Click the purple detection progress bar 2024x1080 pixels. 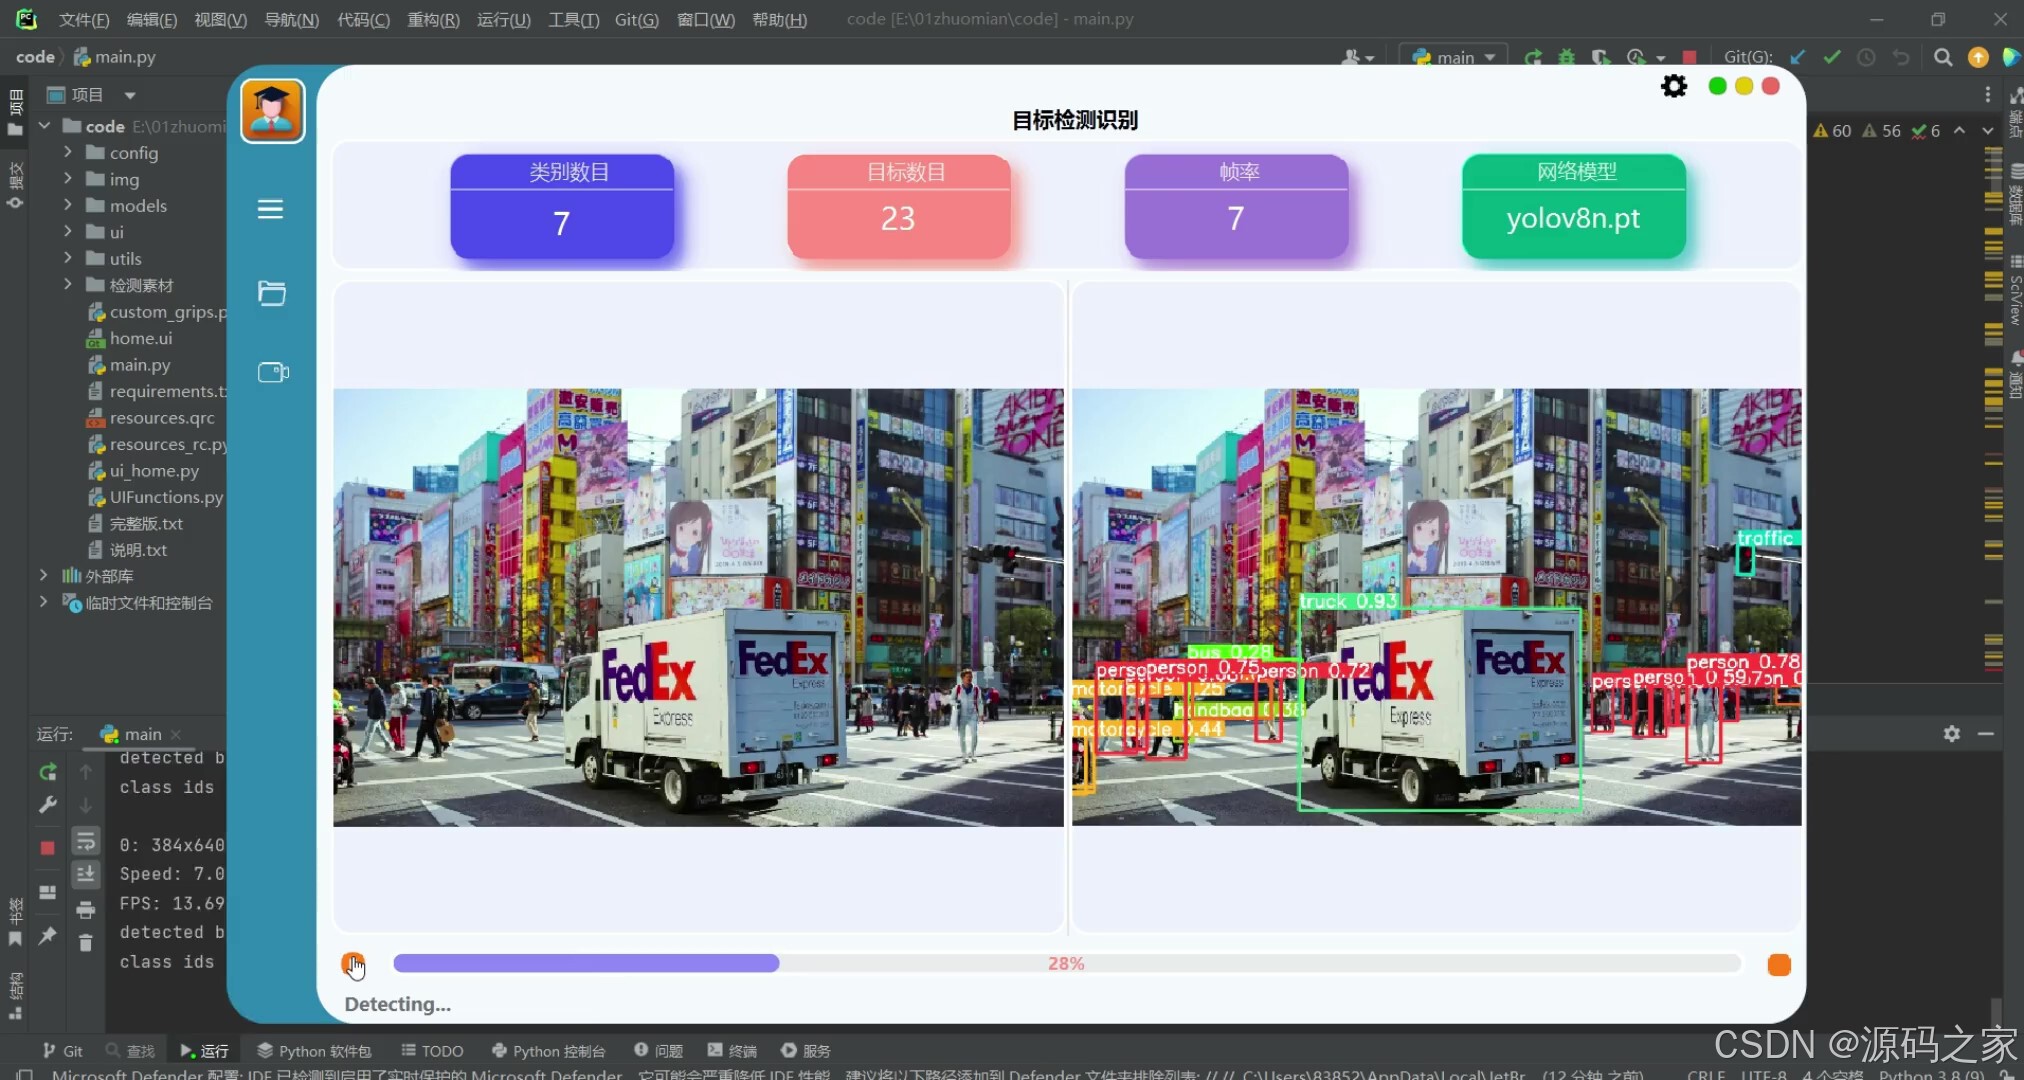pyautogui.click(x=586, y=963)
